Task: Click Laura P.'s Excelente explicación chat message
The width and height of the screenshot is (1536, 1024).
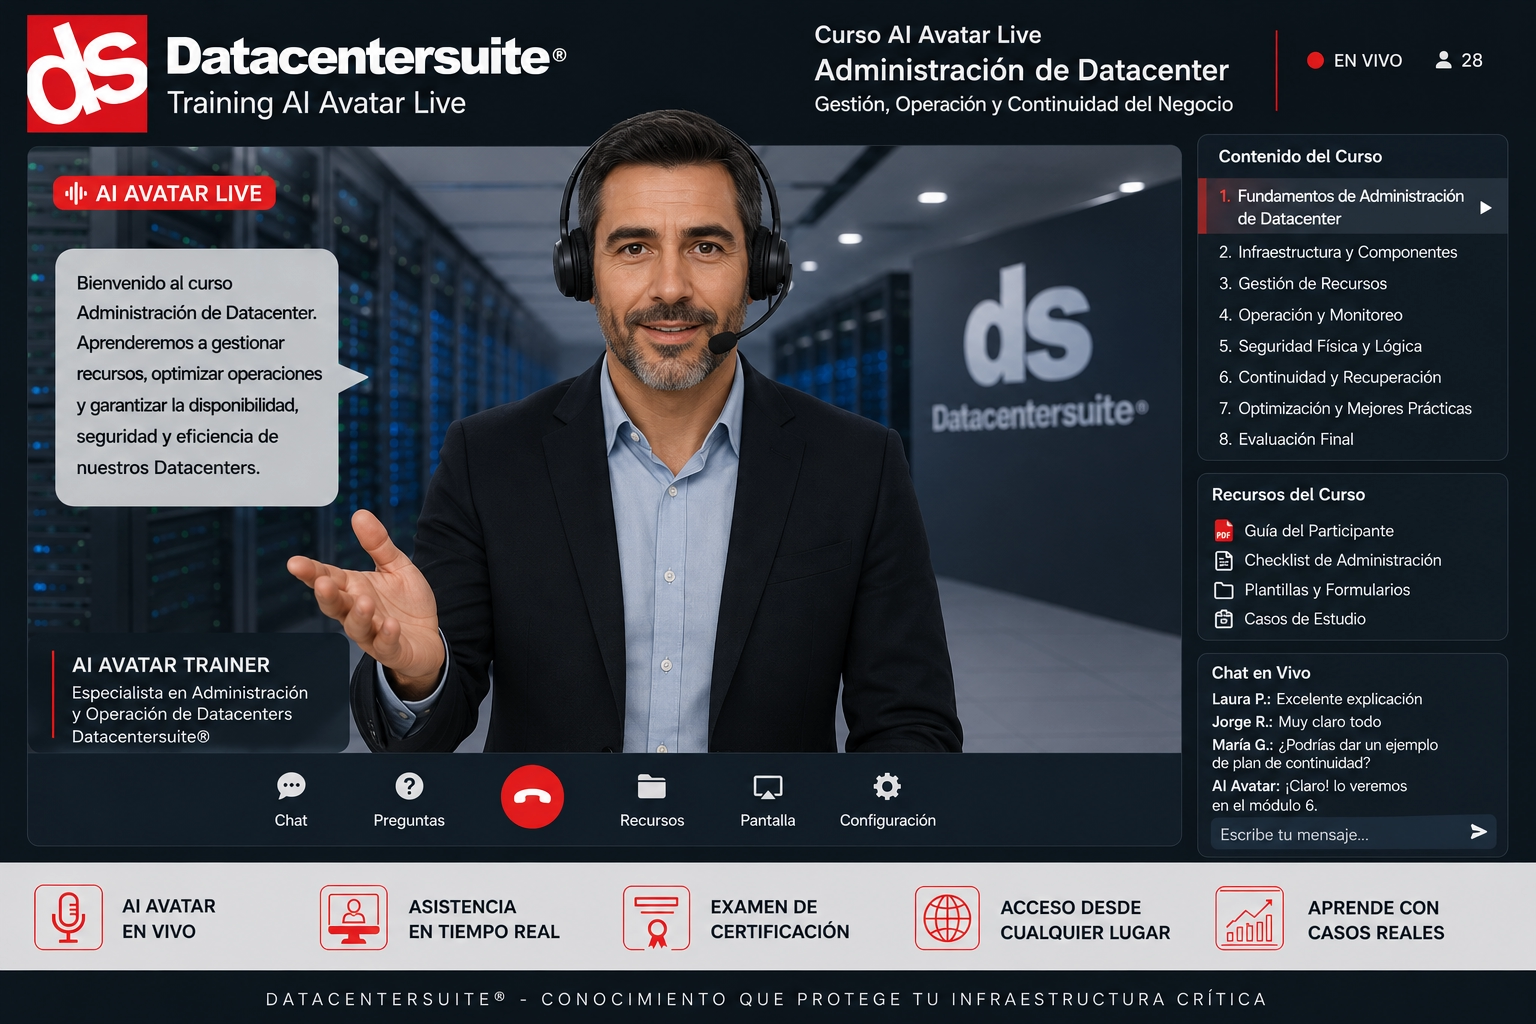Action: (1317, 699)
